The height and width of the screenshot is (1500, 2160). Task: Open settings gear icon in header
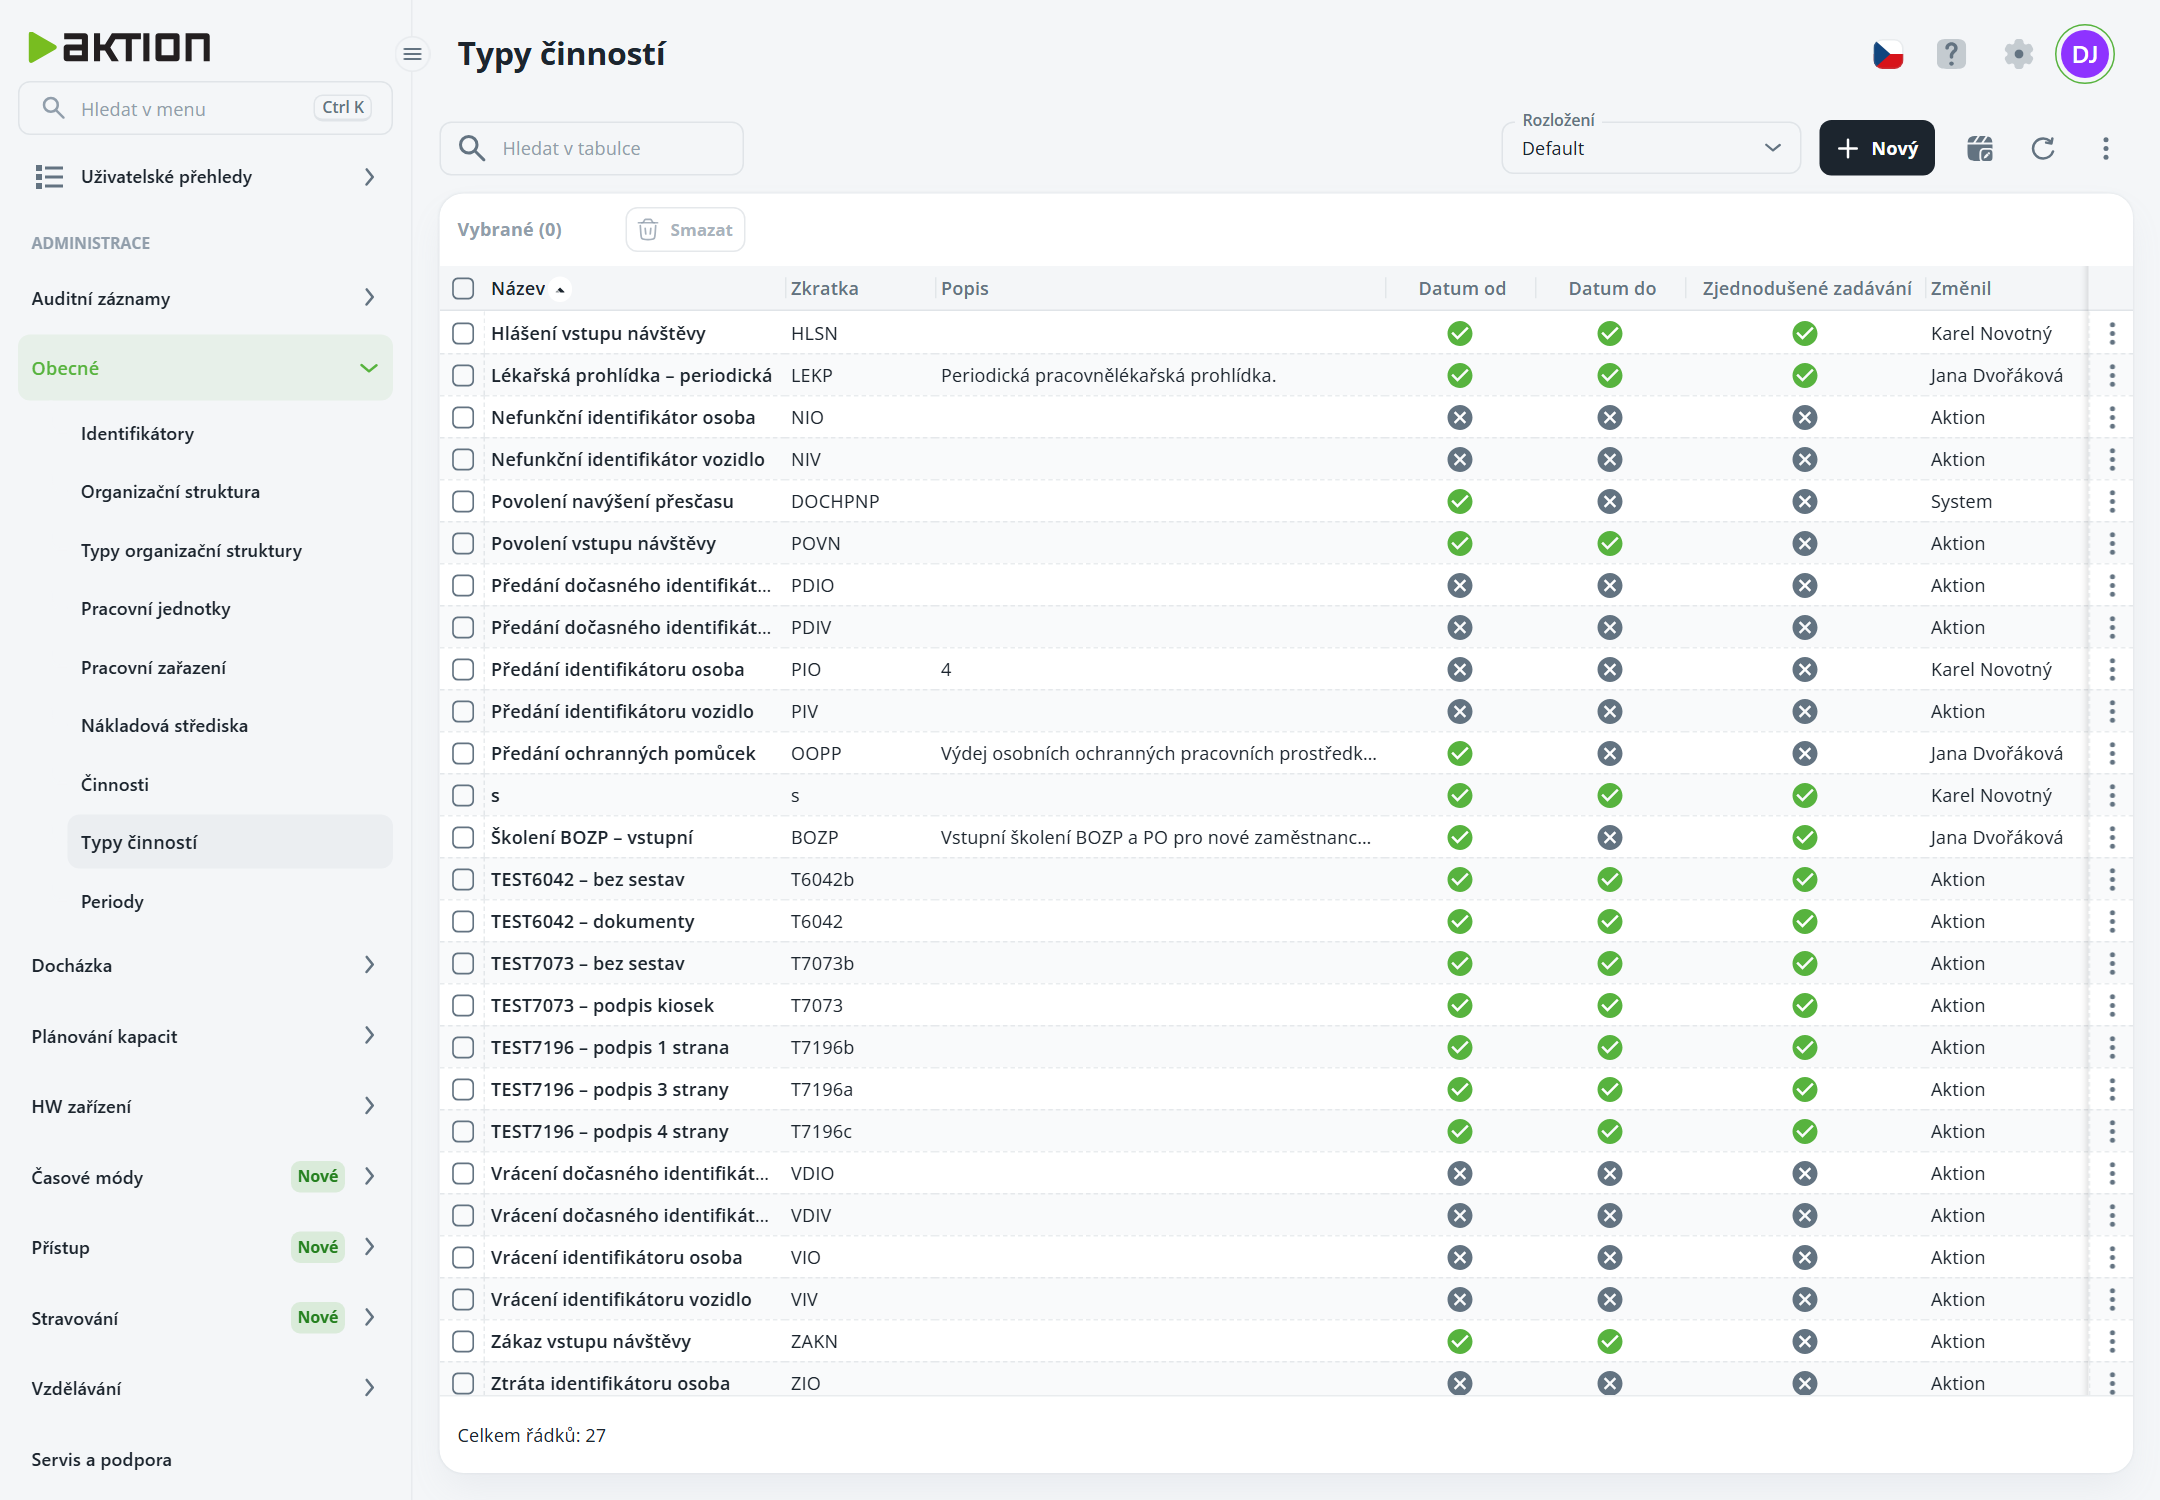coord(2018,54)
